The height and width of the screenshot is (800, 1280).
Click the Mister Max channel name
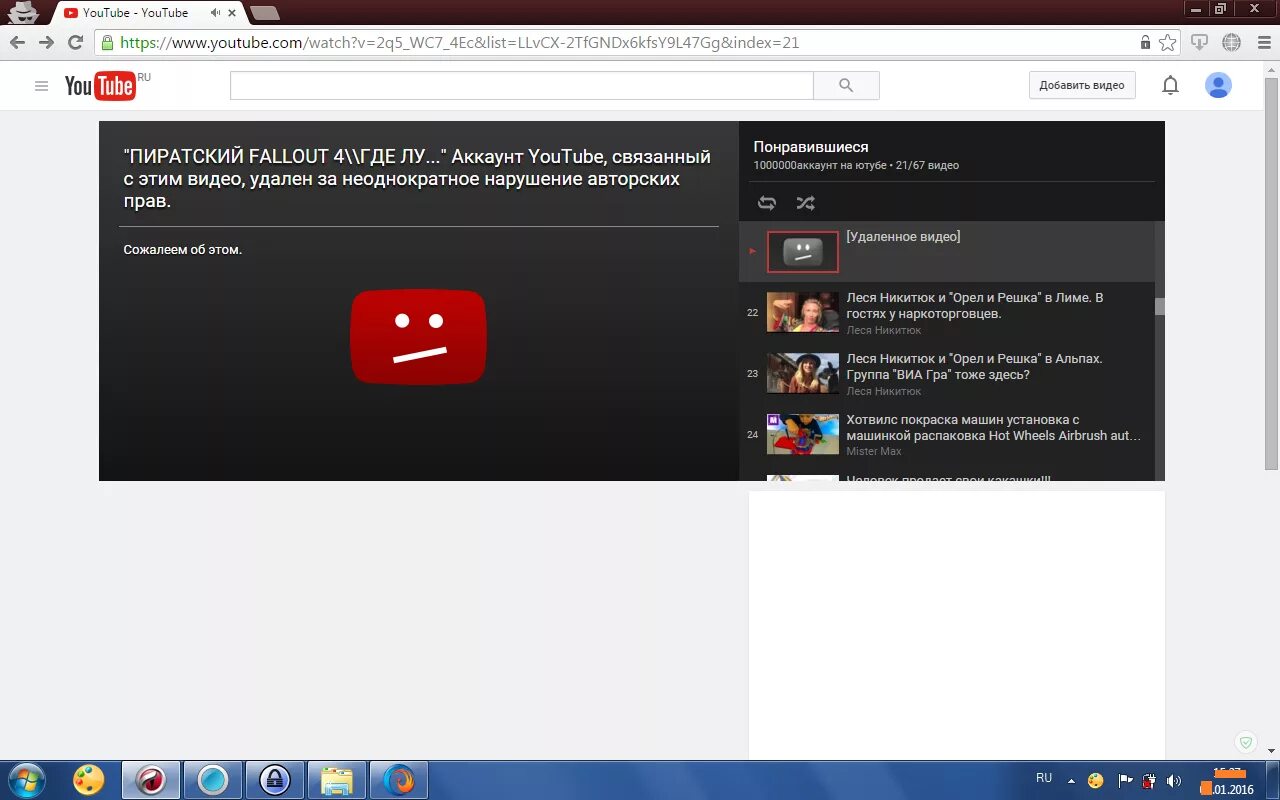point(874,452)
